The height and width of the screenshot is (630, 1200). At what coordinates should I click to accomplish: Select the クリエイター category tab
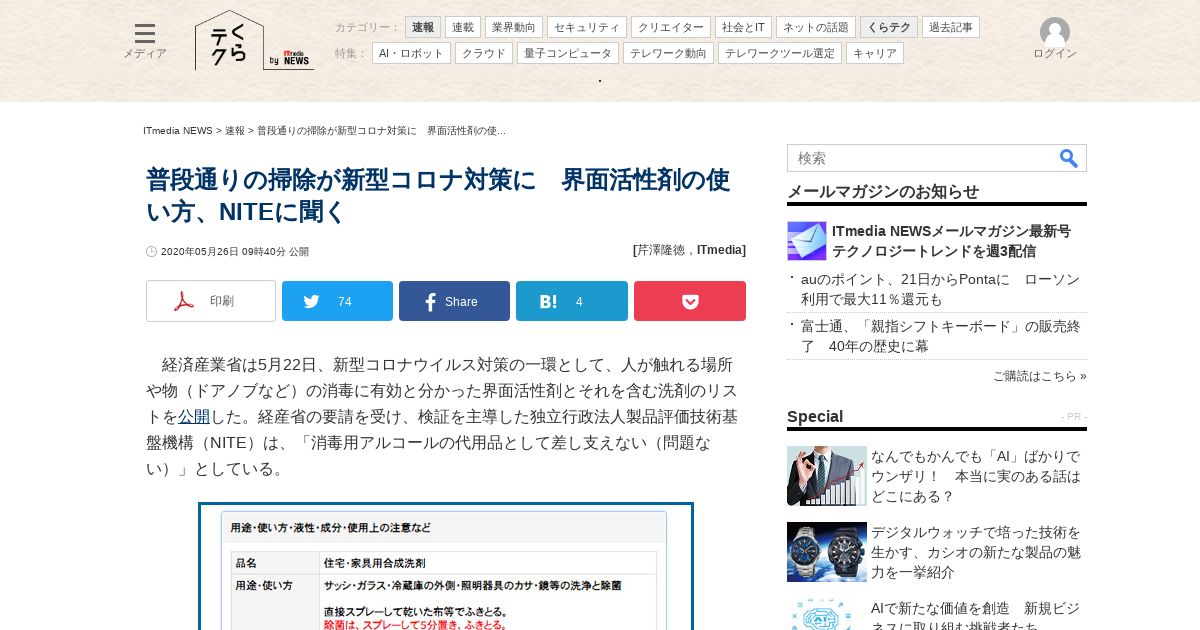(671, 27)
